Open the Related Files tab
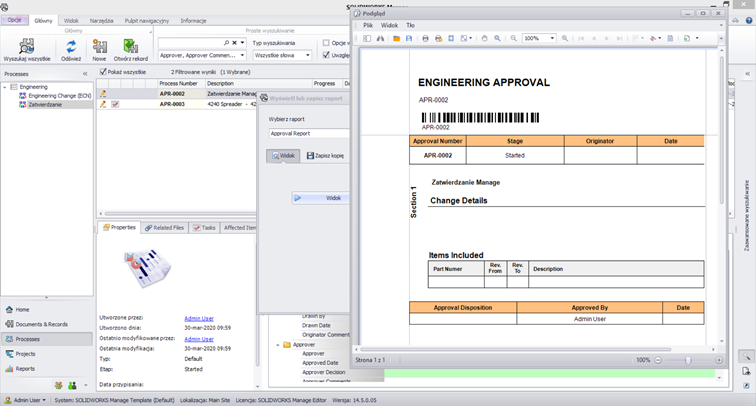 pos(164,228)
